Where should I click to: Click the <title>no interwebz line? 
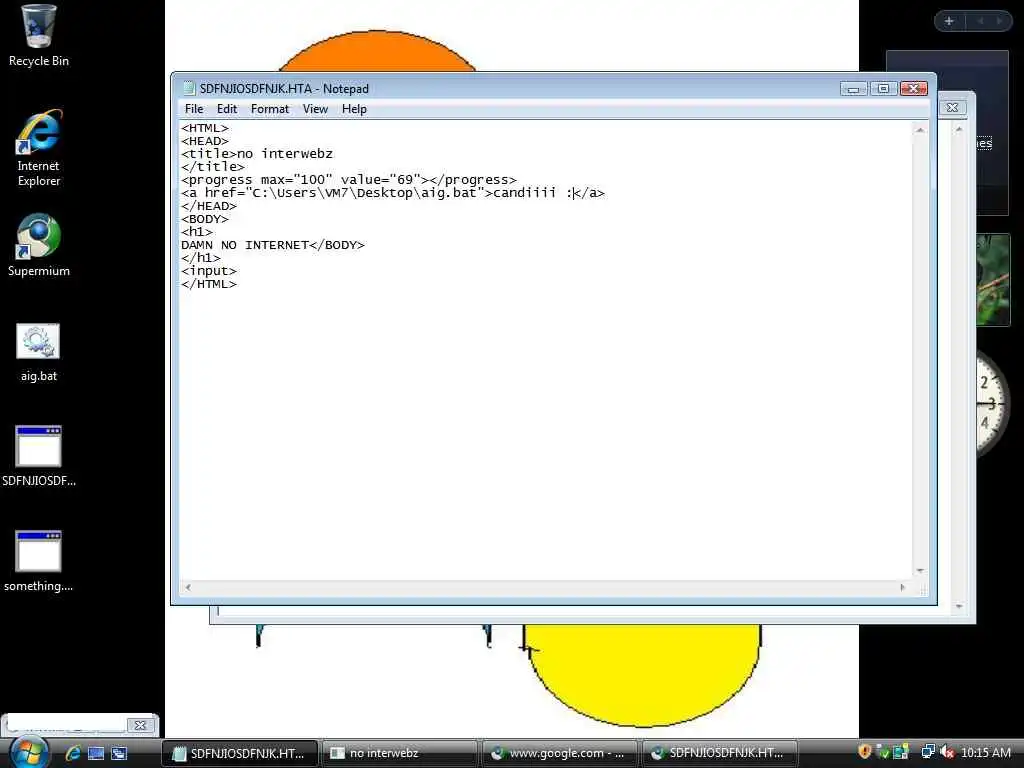(257, 153)
